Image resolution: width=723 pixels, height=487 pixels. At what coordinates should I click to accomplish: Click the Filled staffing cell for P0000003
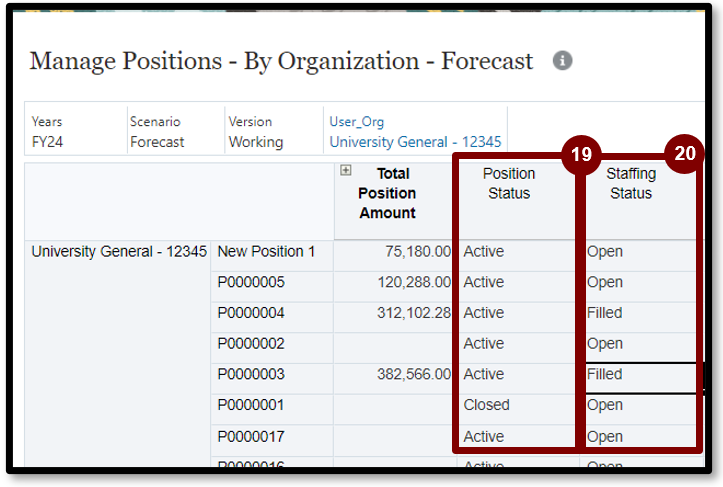[606, 374]
